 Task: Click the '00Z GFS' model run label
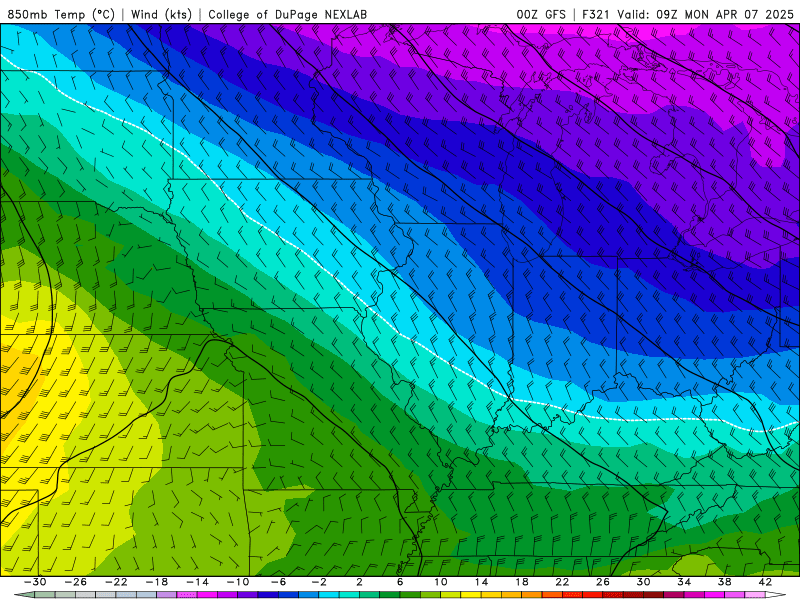click(x=541, y=14)
